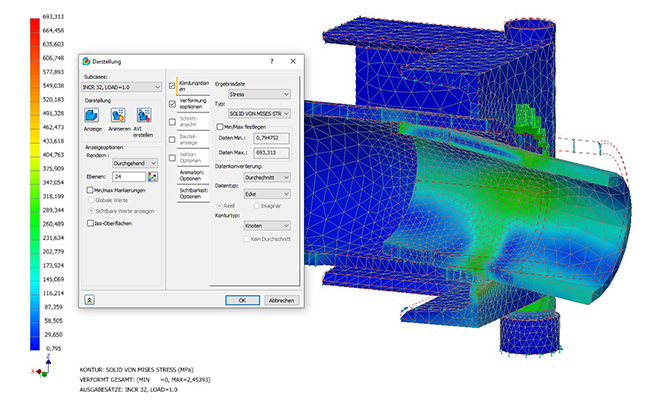Open the color palette icon beside Ebenen

[x=153, y=176]
